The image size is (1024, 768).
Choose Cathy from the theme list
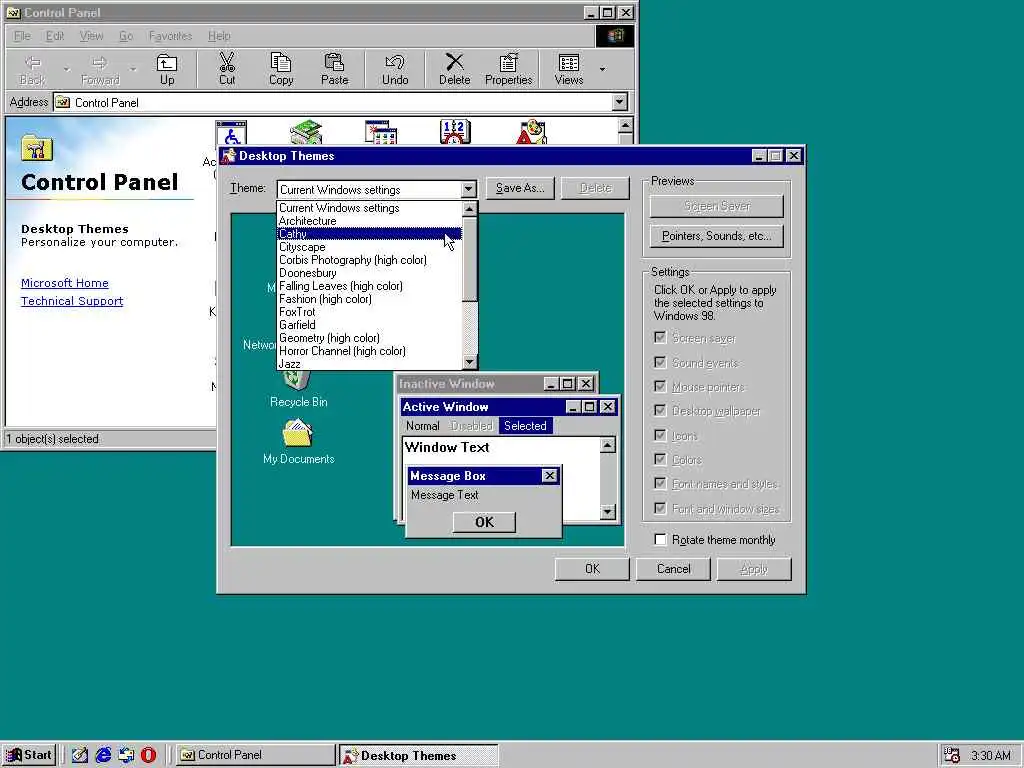click(x=369, y=234)
